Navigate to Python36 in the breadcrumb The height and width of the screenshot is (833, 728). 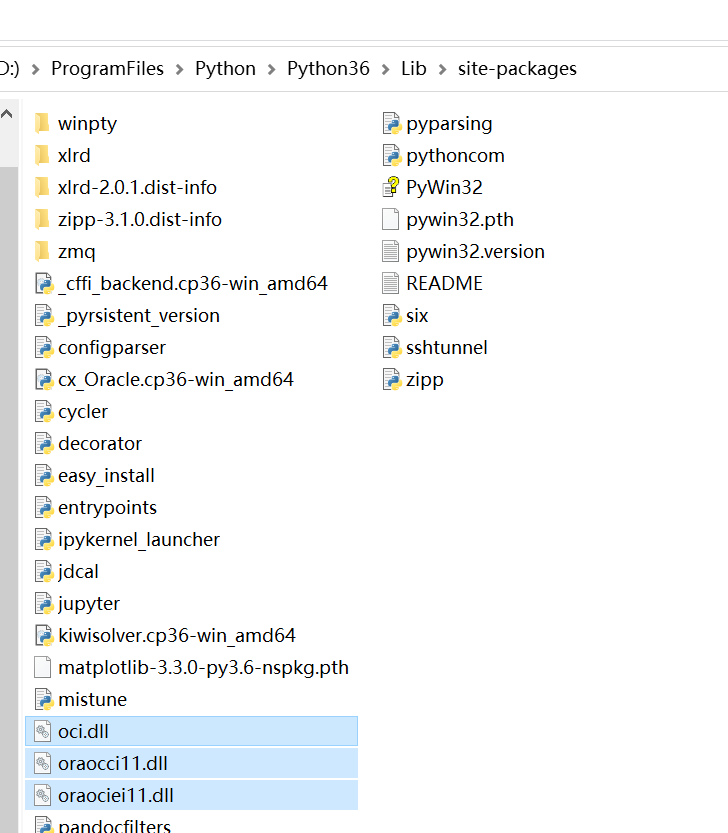pyautogui.click(x=328, y=69)
